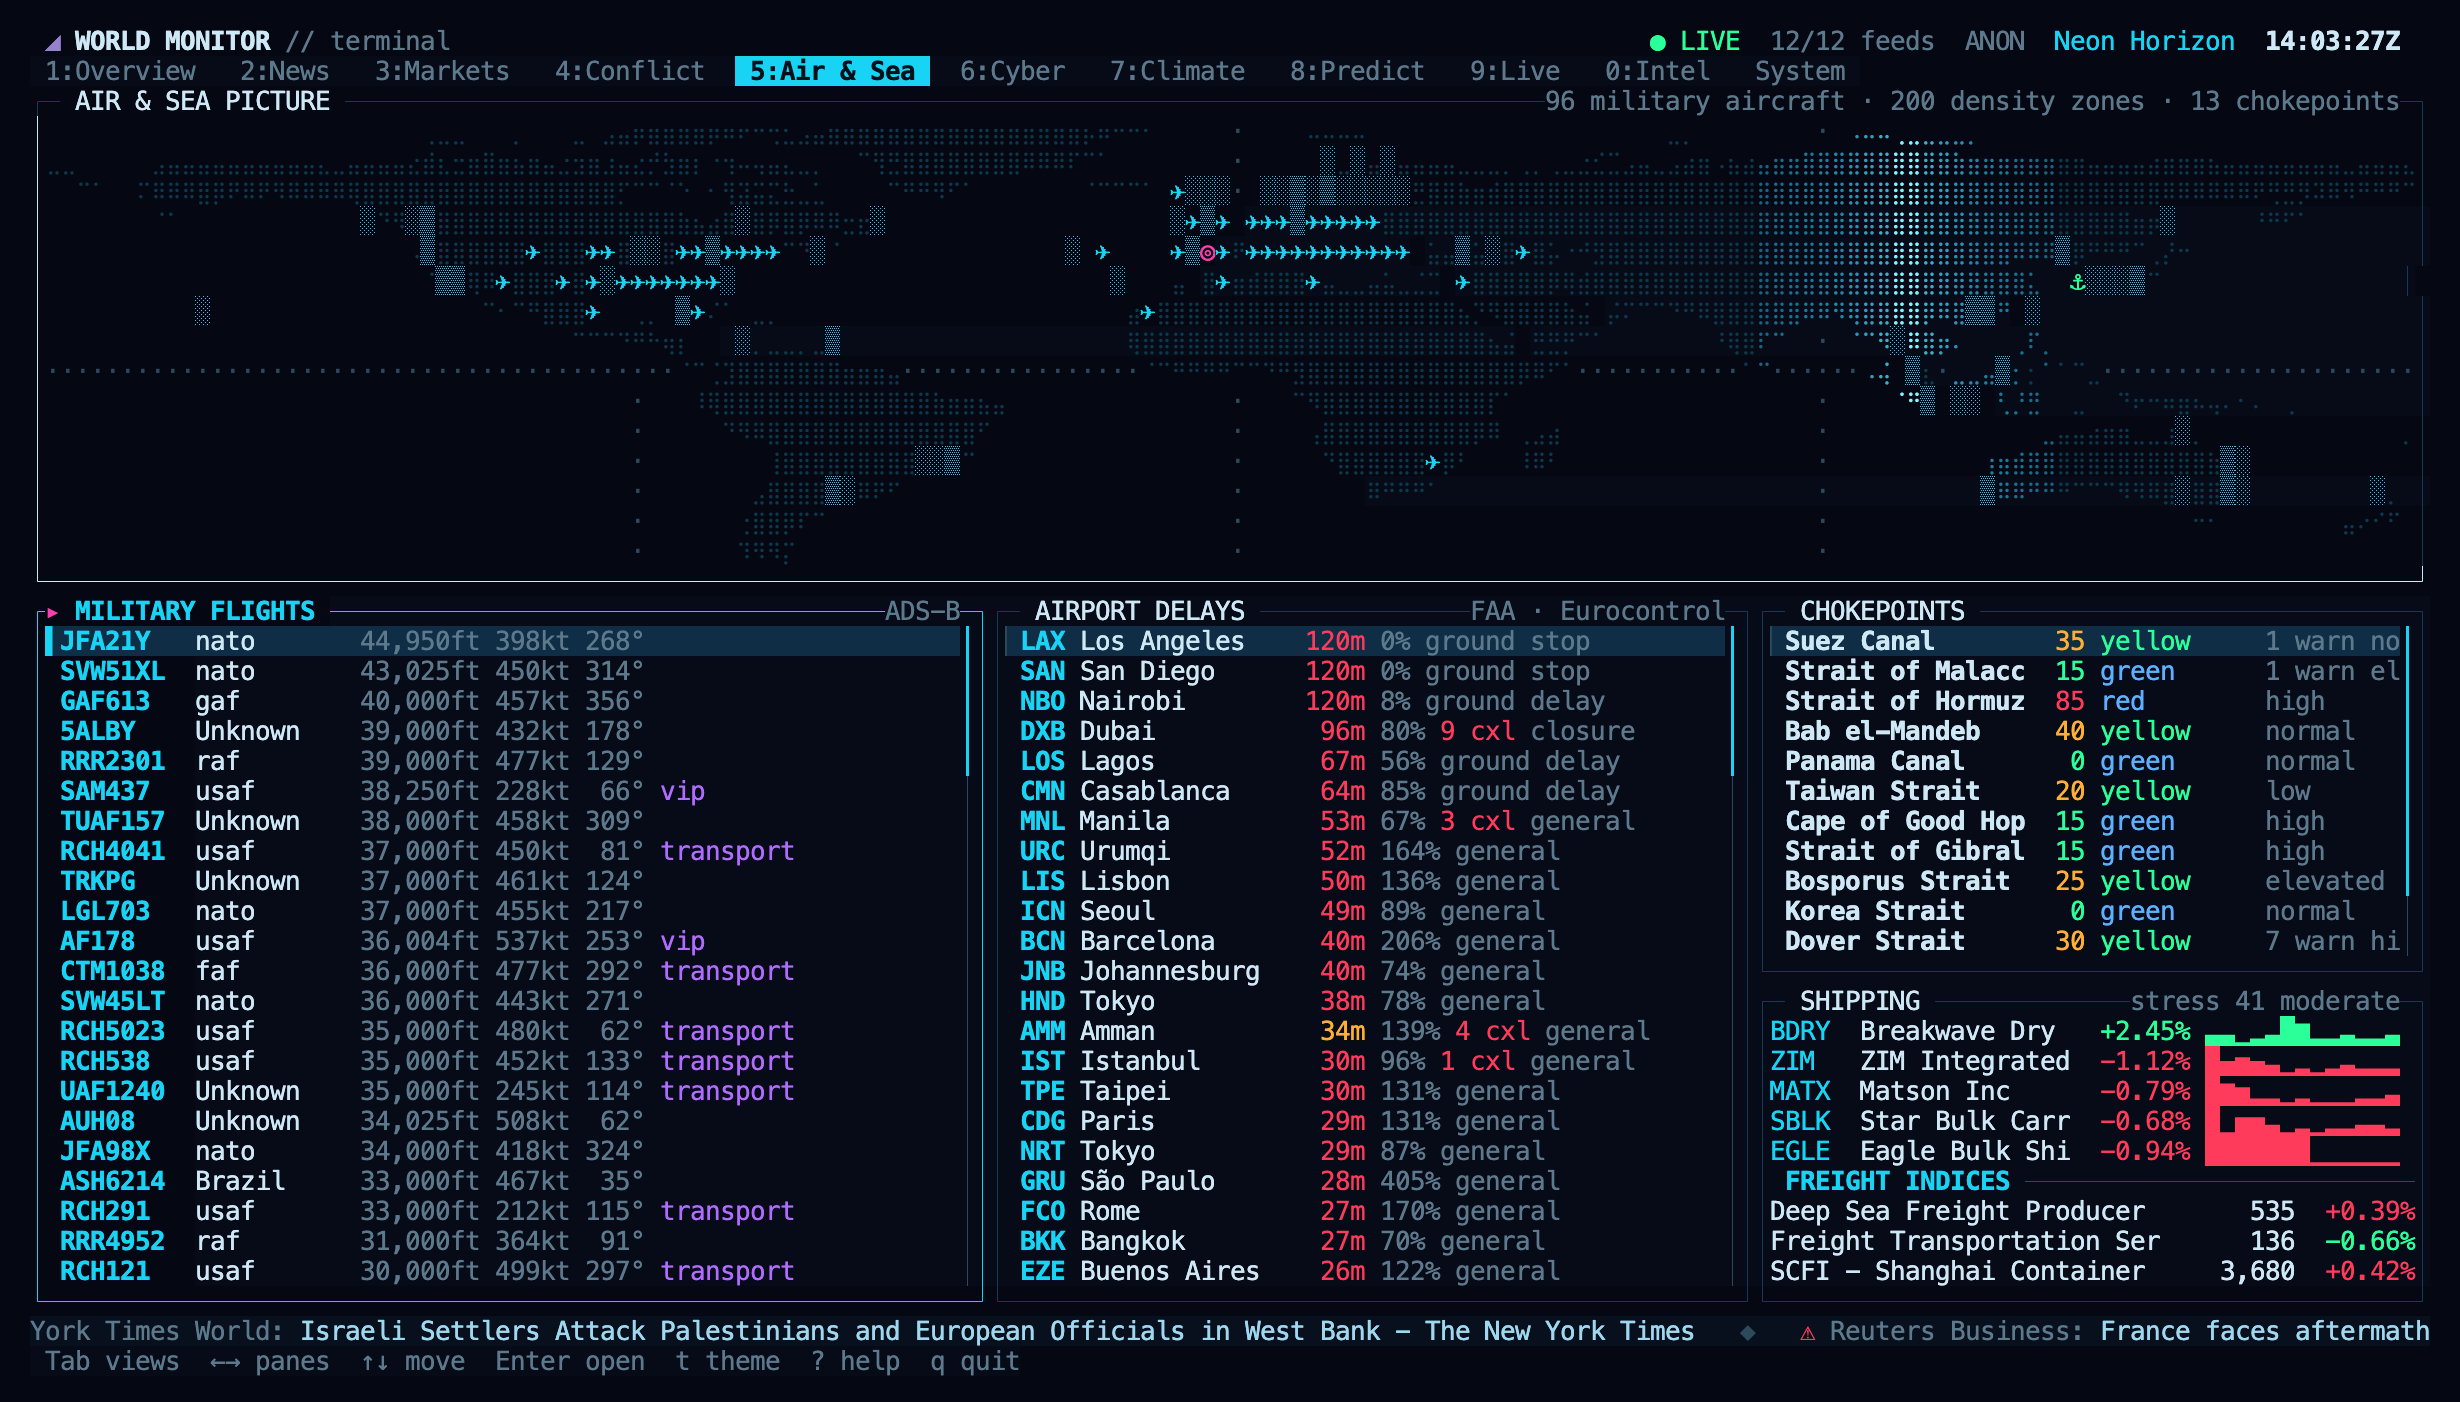This screenshot has width=2460, height=1402.
Task: Select DXB Dubai delay row
Action: coord(1365,731)
